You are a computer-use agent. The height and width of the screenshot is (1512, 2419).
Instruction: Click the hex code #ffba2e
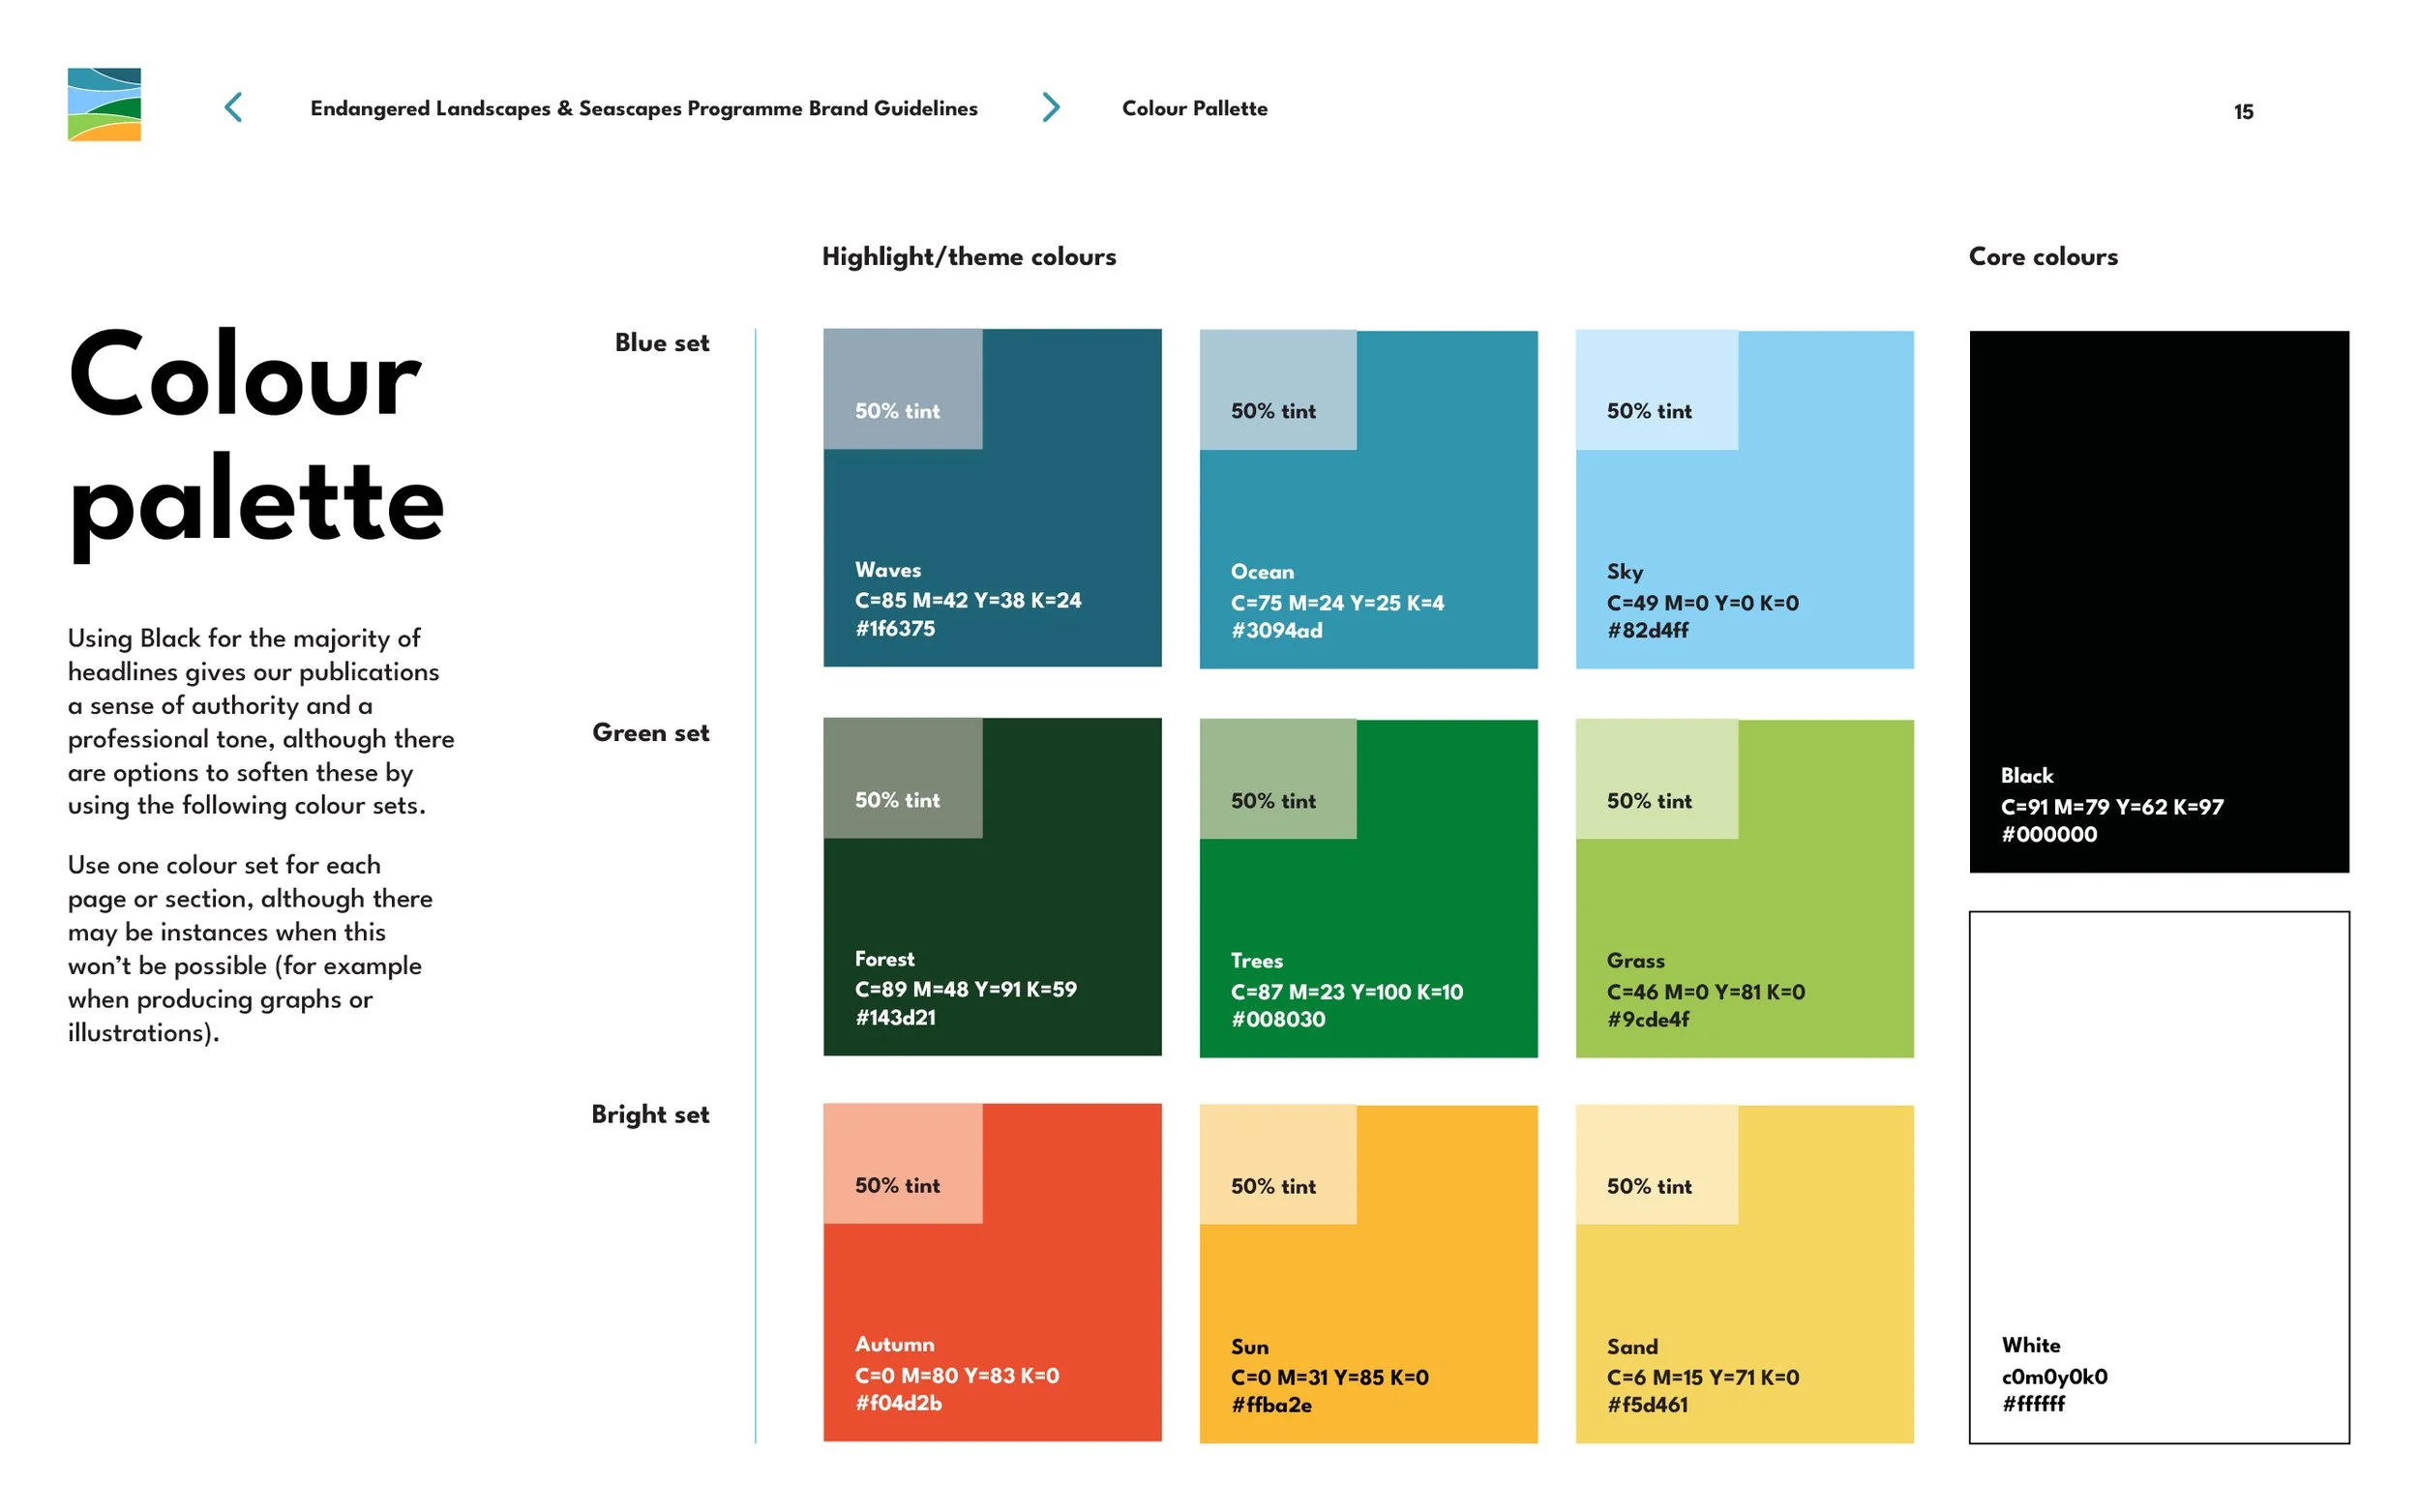click(x=1271, y=1406)
